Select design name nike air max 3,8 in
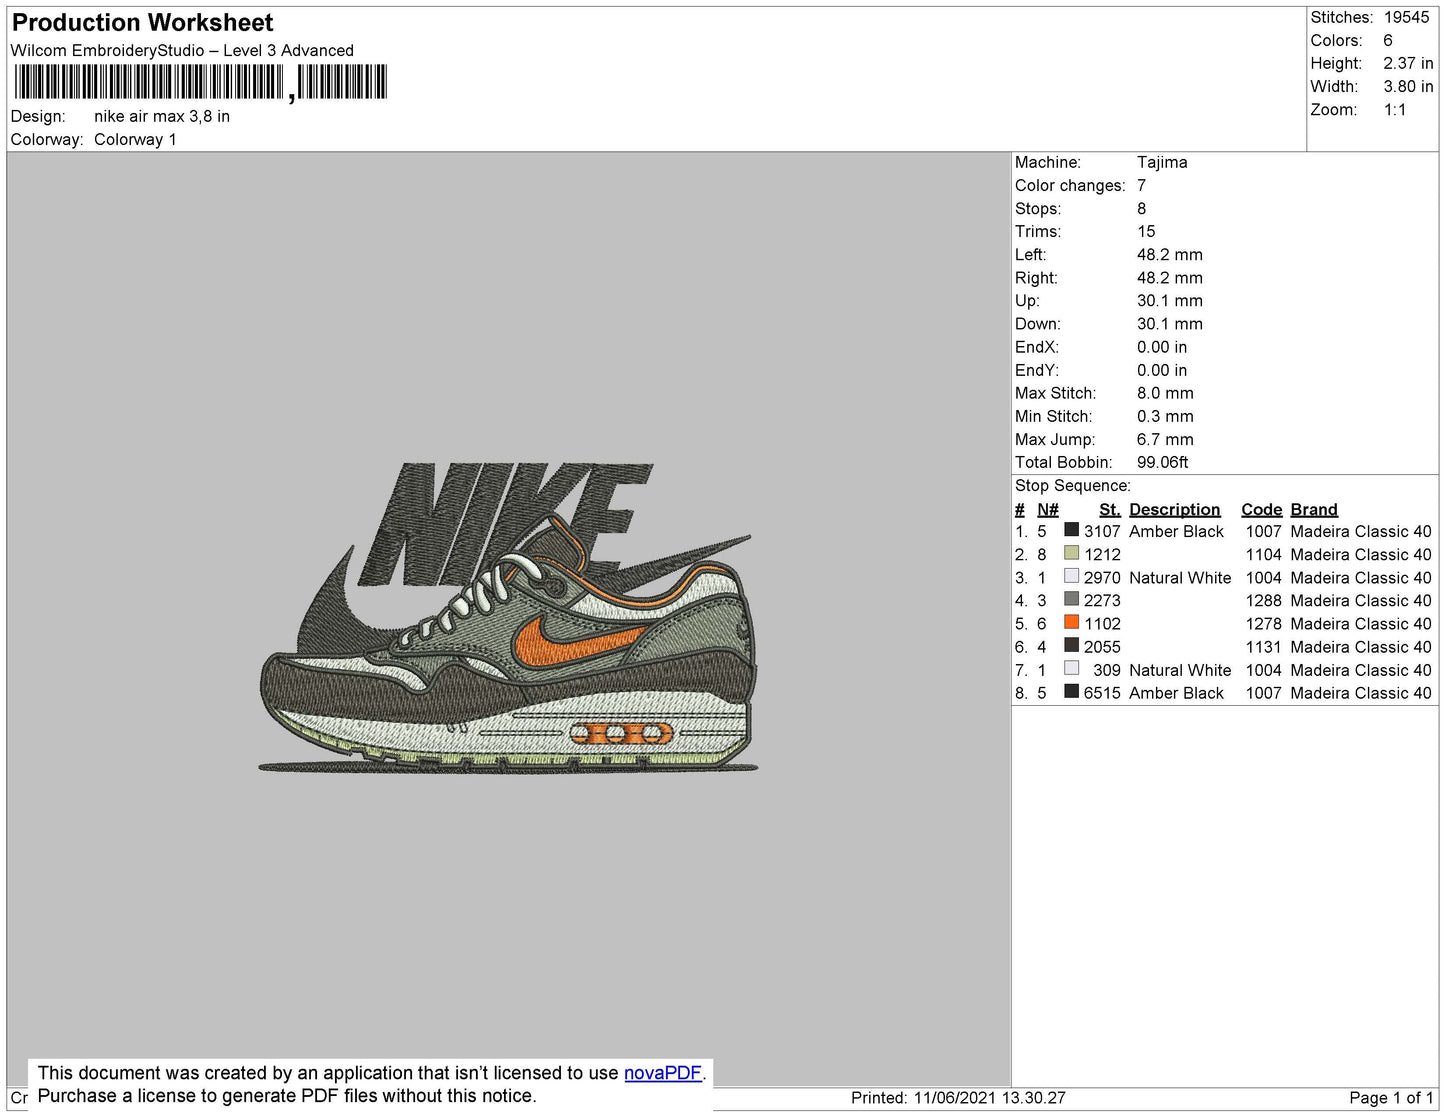The height and width of the screenshot is (1117, 1445). click(162, 116)
